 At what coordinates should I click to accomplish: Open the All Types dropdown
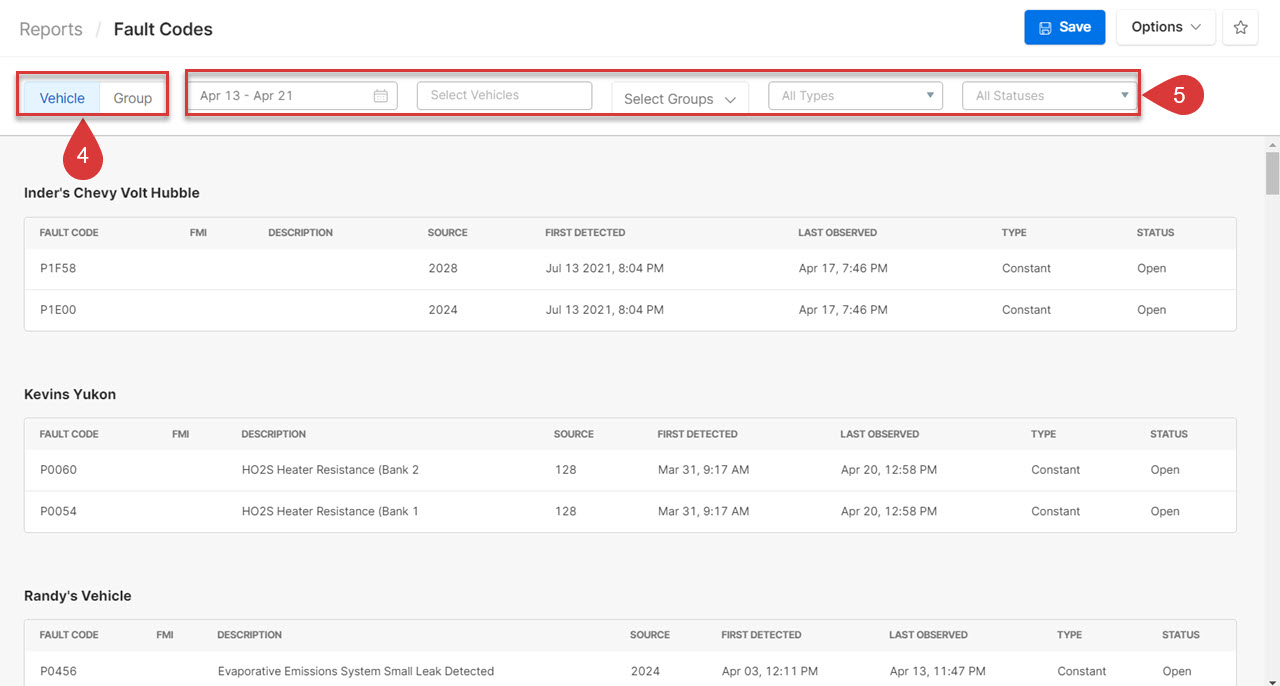[855, 96]
